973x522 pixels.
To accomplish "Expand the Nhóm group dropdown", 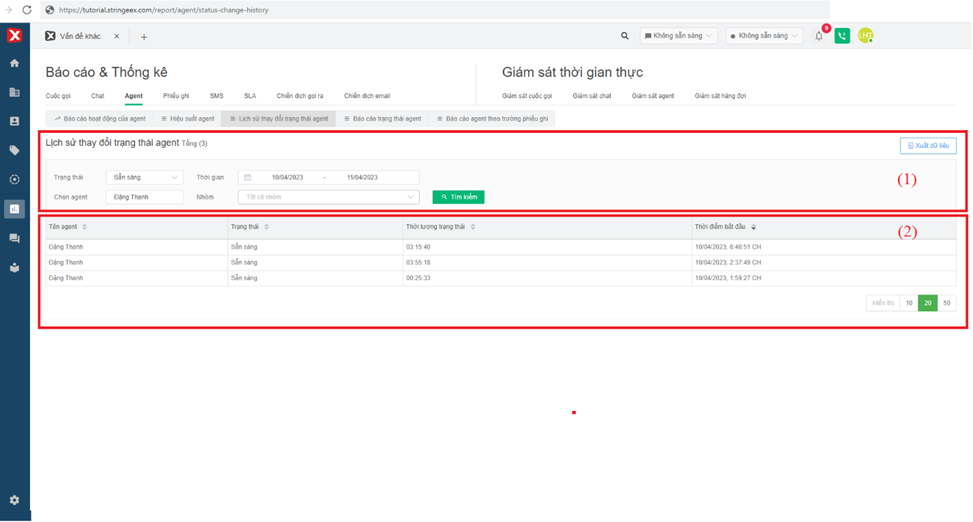I will pyautogui.click(x=328, y=197).
